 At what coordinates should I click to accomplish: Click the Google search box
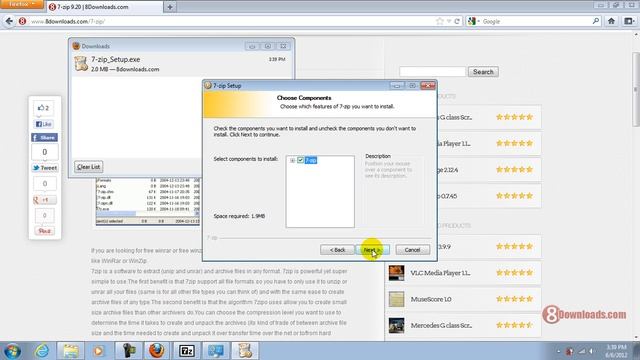click(x=536, y=21)
